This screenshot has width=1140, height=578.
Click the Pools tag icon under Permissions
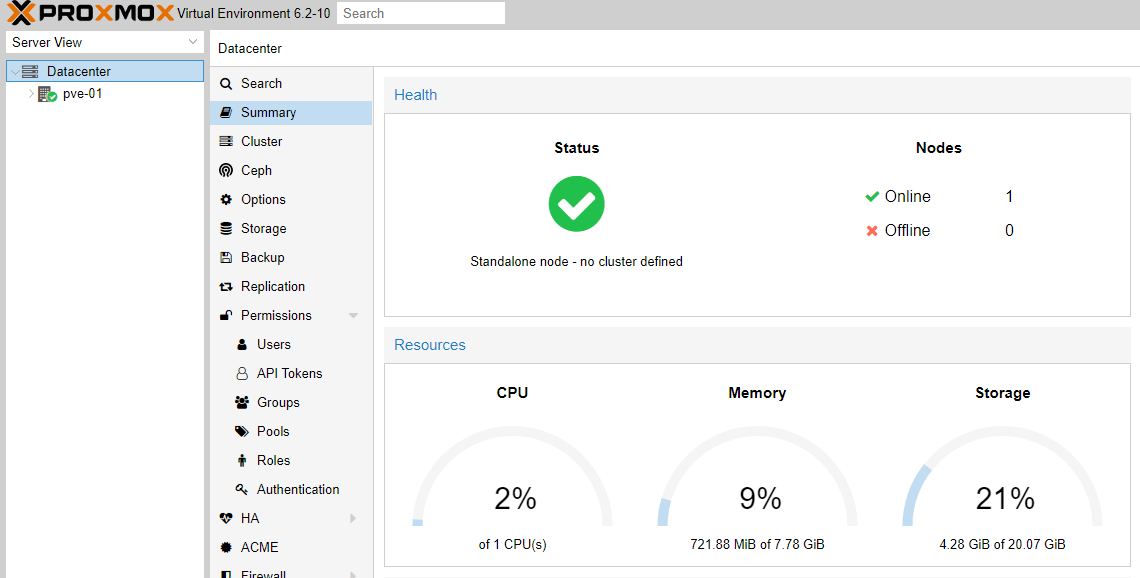click(243, 431)
